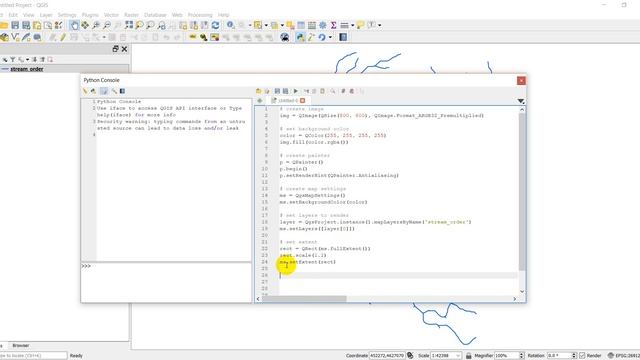The height and width of the screenshot is (360, 640).
Task: Refresh the map canvas
Action: (x=216, y=25)
